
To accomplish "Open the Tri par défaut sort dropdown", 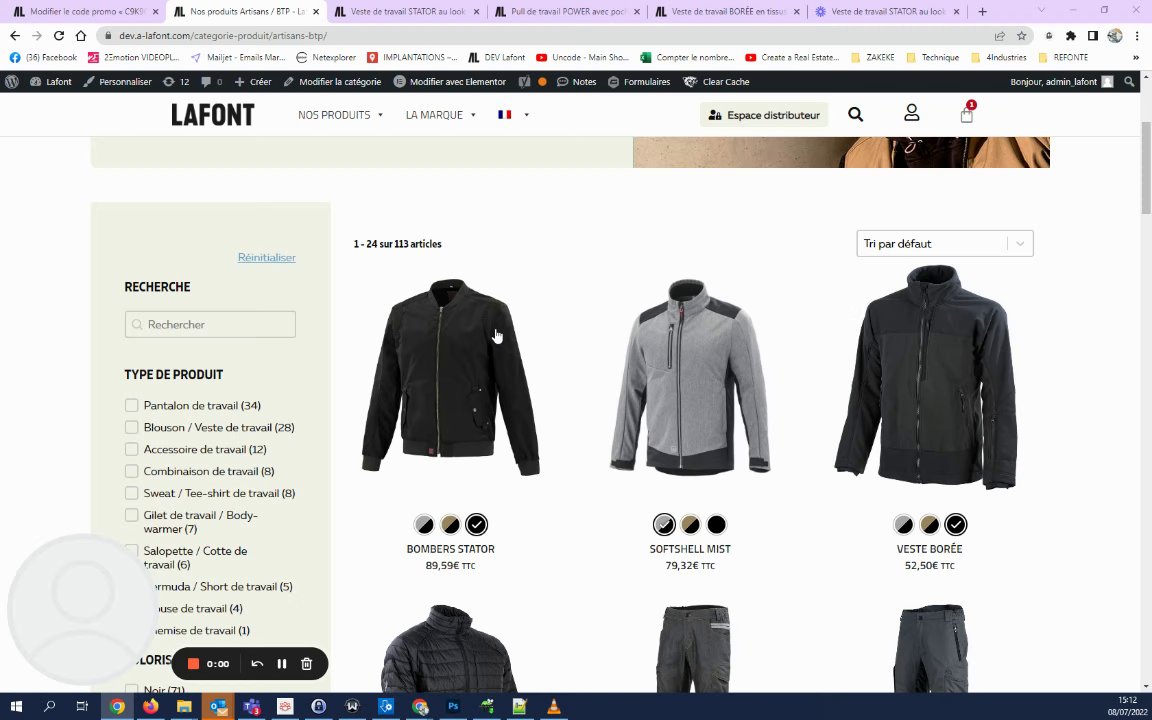I will tap(945, 244).
